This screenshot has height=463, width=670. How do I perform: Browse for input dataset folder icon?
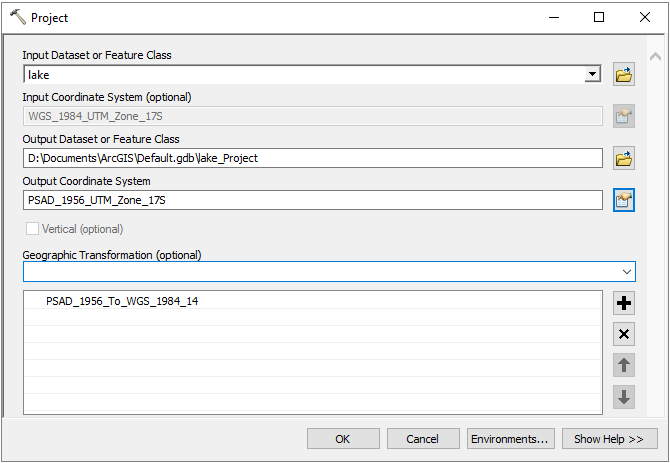point(624,75)
